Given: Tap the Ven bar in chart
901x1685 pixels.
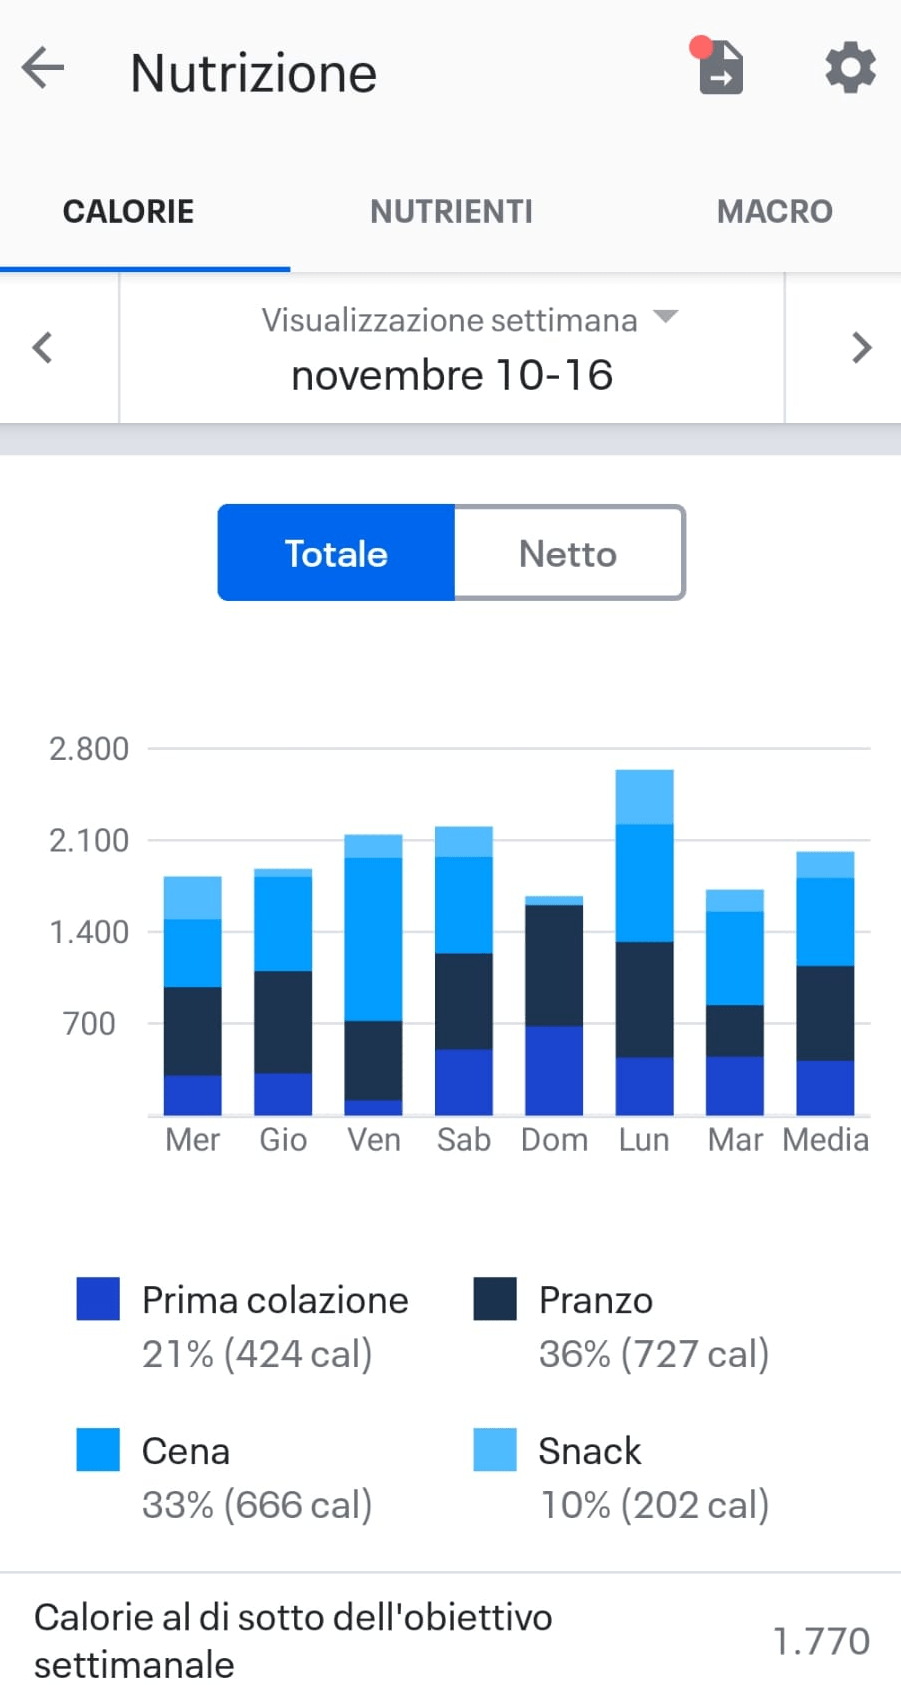Looking at the screenshot, I should click(x=373, y=975).
